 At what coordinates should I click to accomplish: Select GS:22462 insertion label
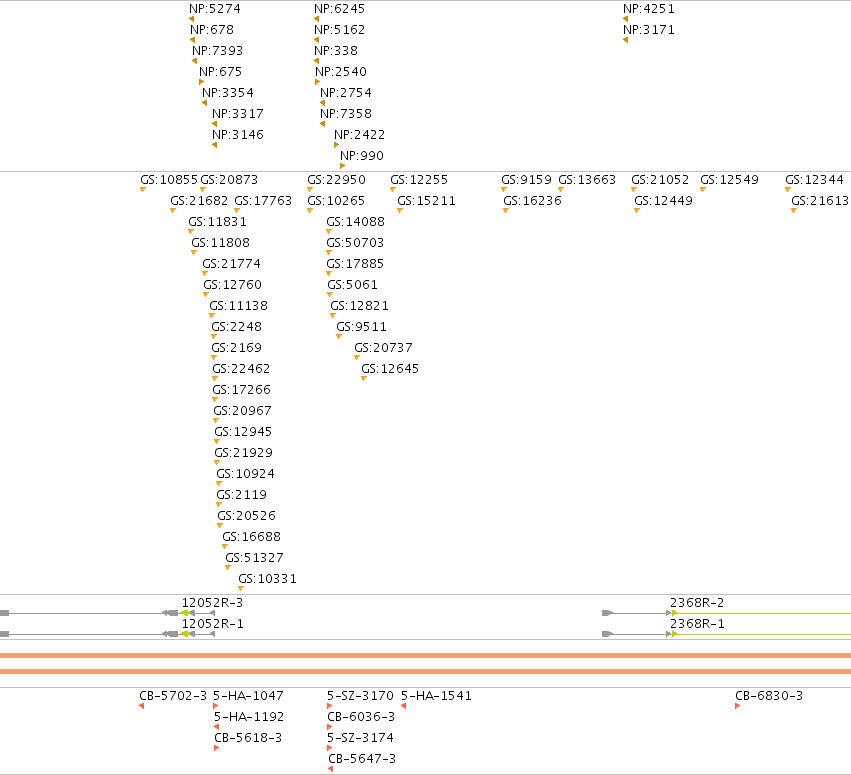coord(241,369)
